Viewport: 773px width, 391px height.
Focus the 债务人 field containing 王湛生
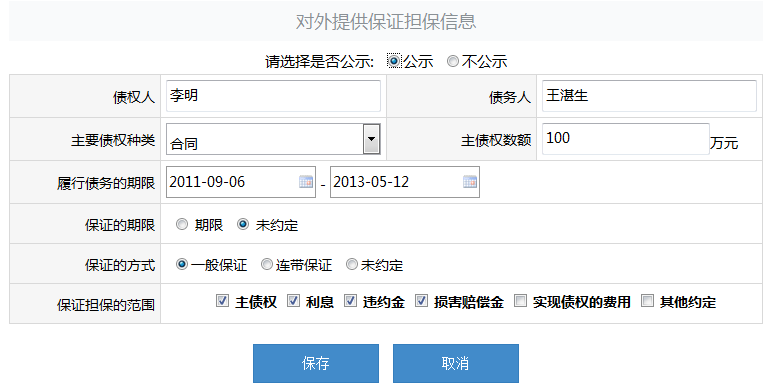(649, 96)
